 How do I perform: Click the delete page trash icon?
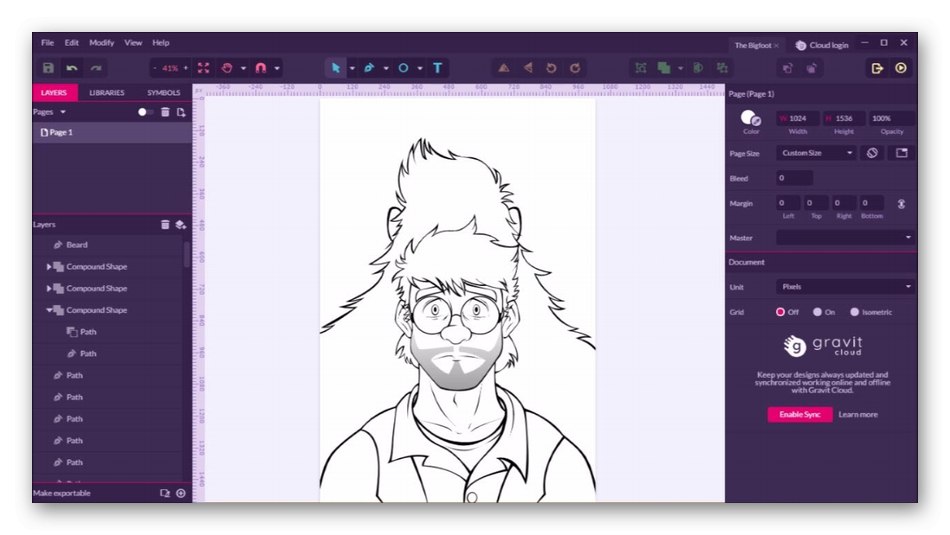point(165,112)
